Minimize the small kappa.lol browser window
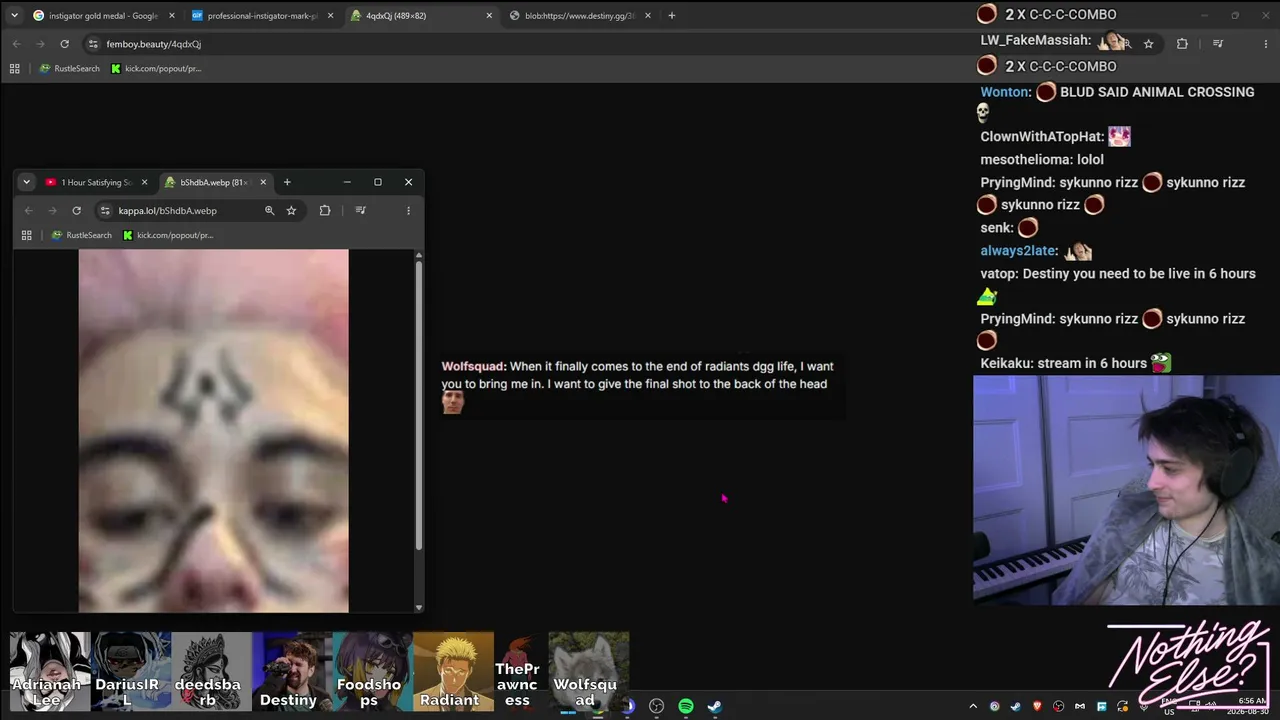This screenshot has width=1280, height=720. pyautogui.click(x=347, y=182)
